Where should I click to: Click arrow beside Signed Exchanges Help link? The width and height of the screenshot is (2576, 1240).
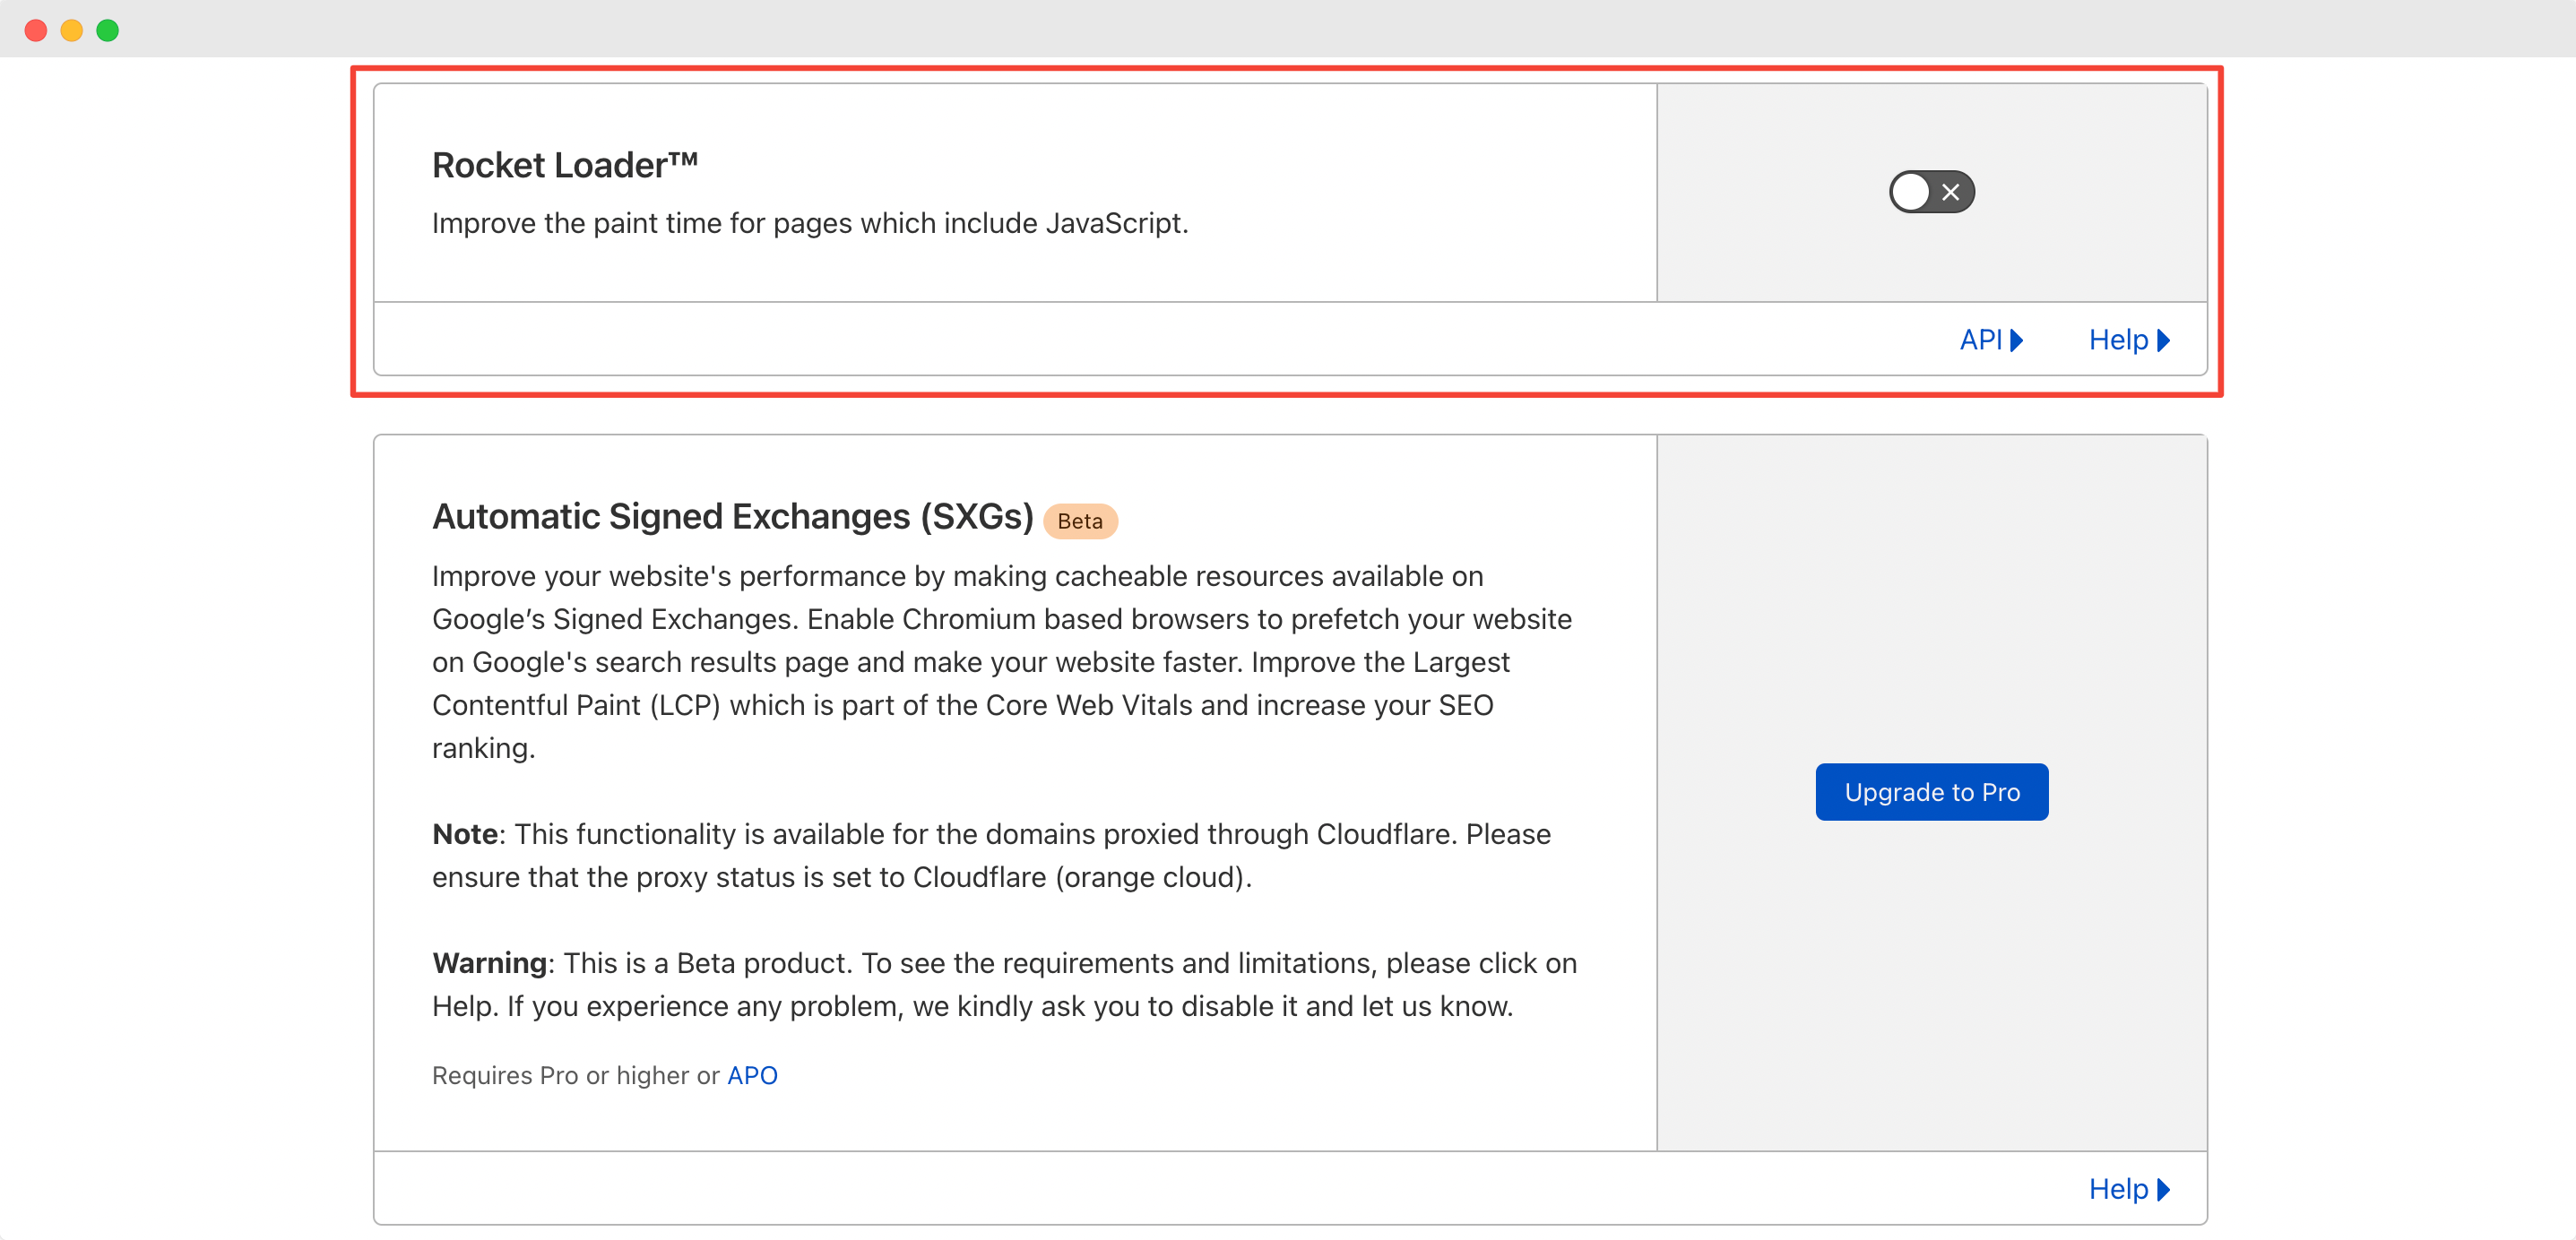point(2163,1189)
